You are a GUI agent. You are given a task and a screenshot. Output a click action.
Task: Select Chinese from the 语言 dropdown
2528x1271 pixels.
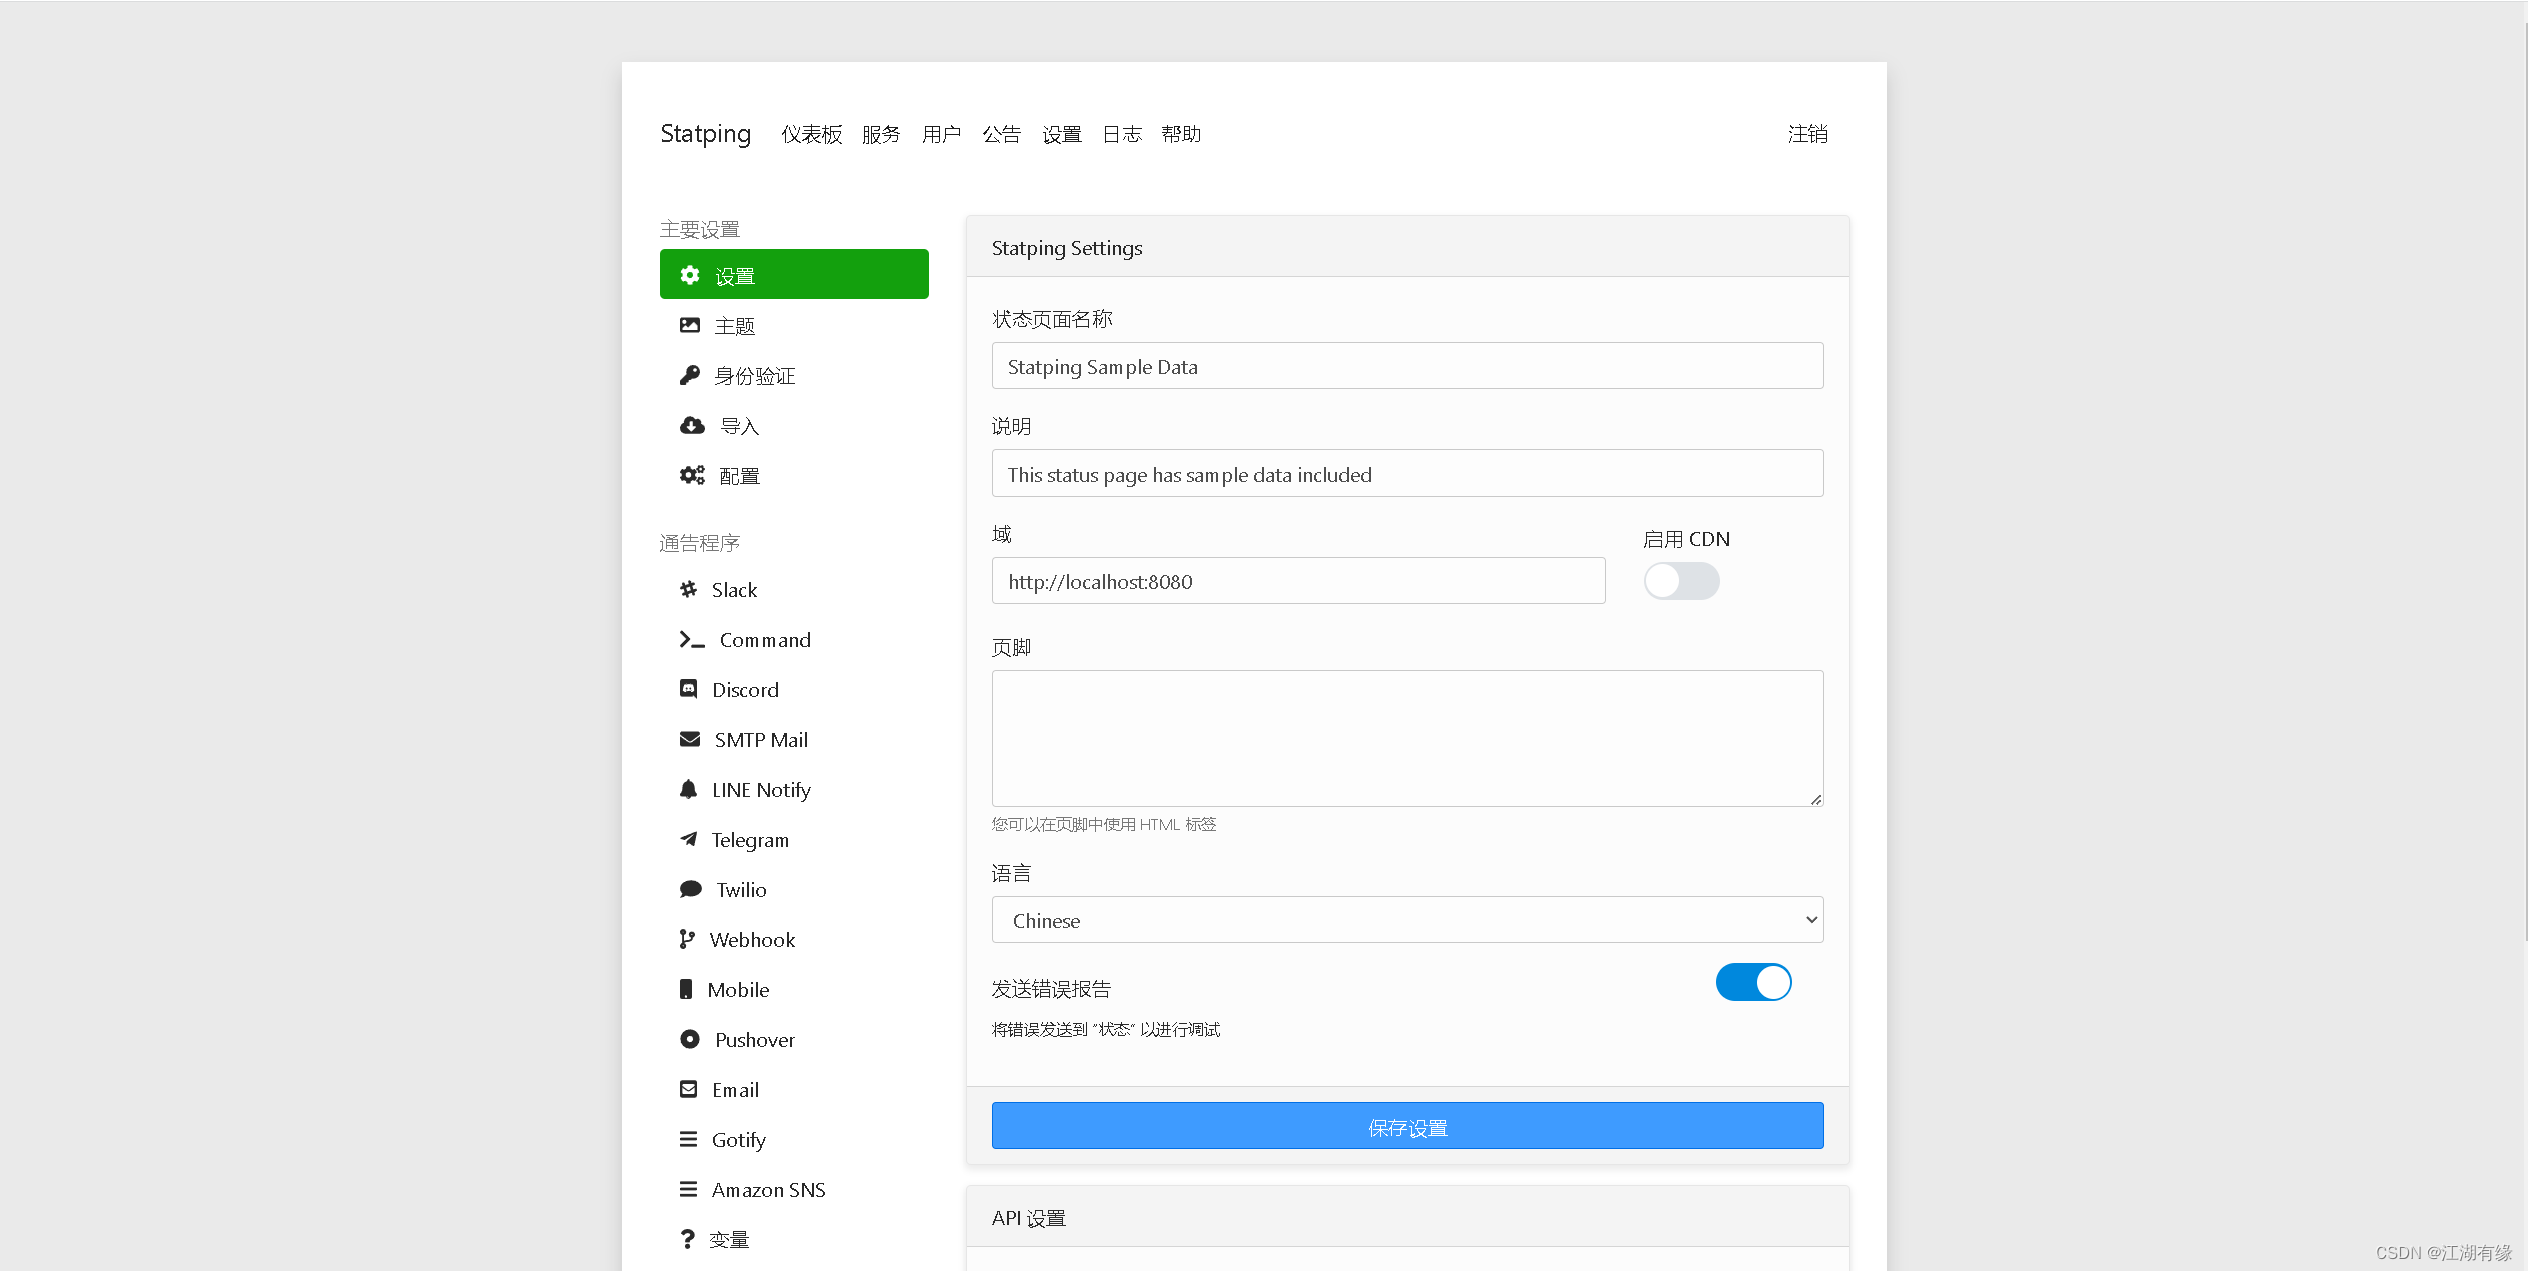coord(1407,921)
